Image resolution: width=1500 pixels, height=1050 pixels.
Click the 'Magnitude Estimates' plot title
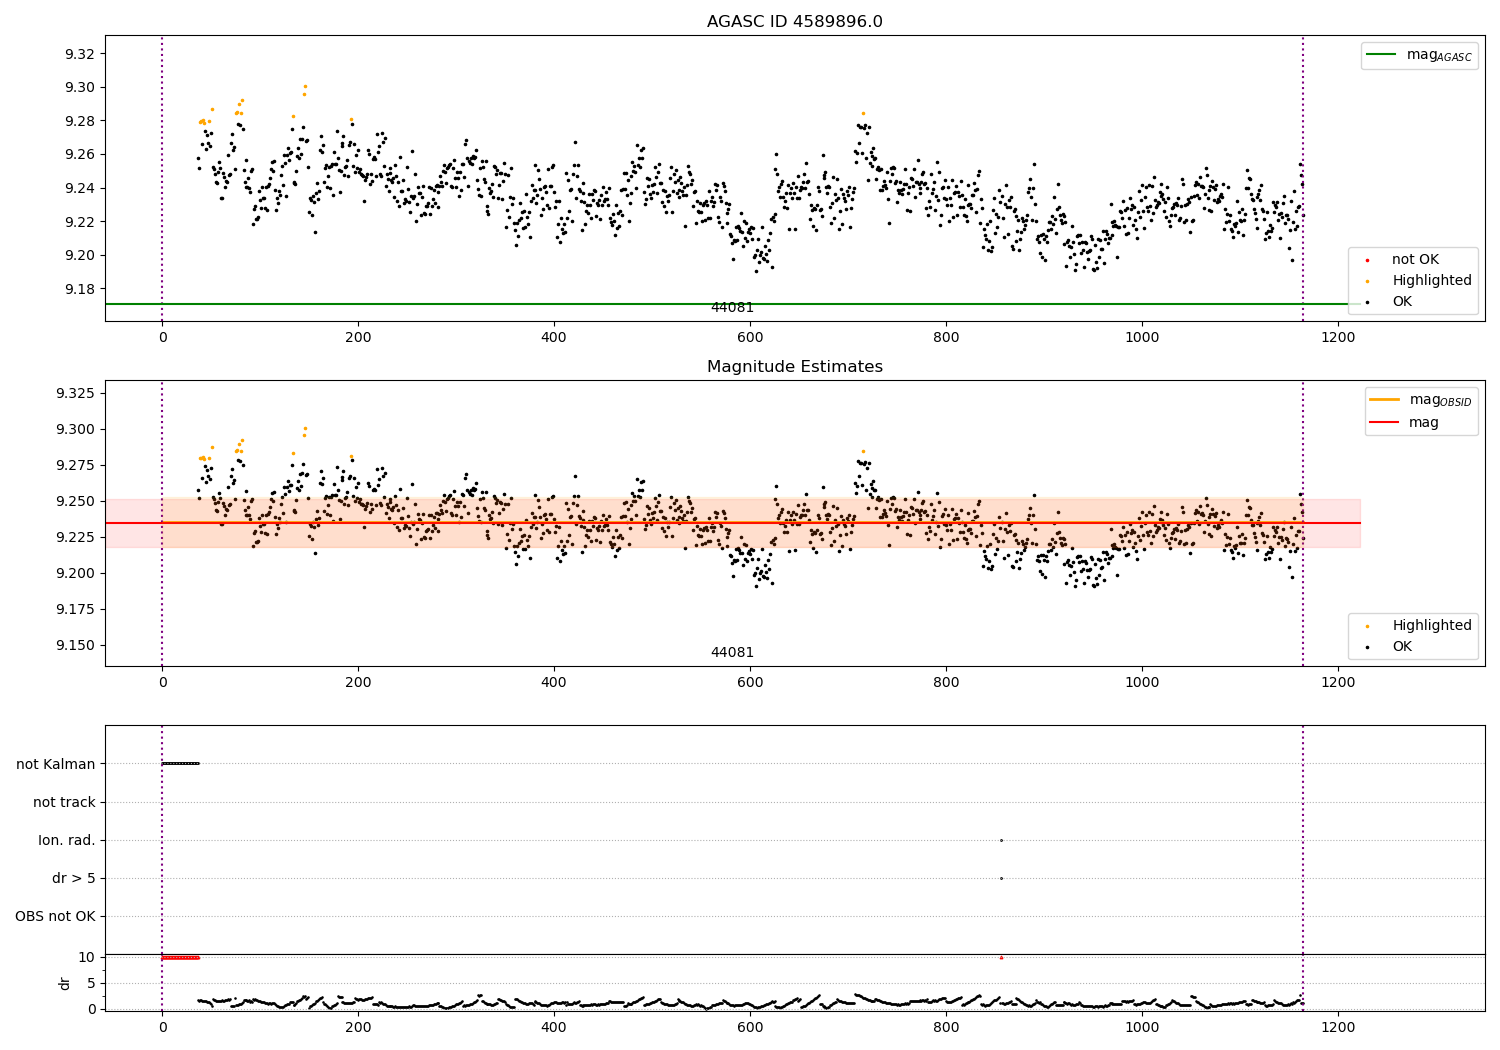[794, 367]
